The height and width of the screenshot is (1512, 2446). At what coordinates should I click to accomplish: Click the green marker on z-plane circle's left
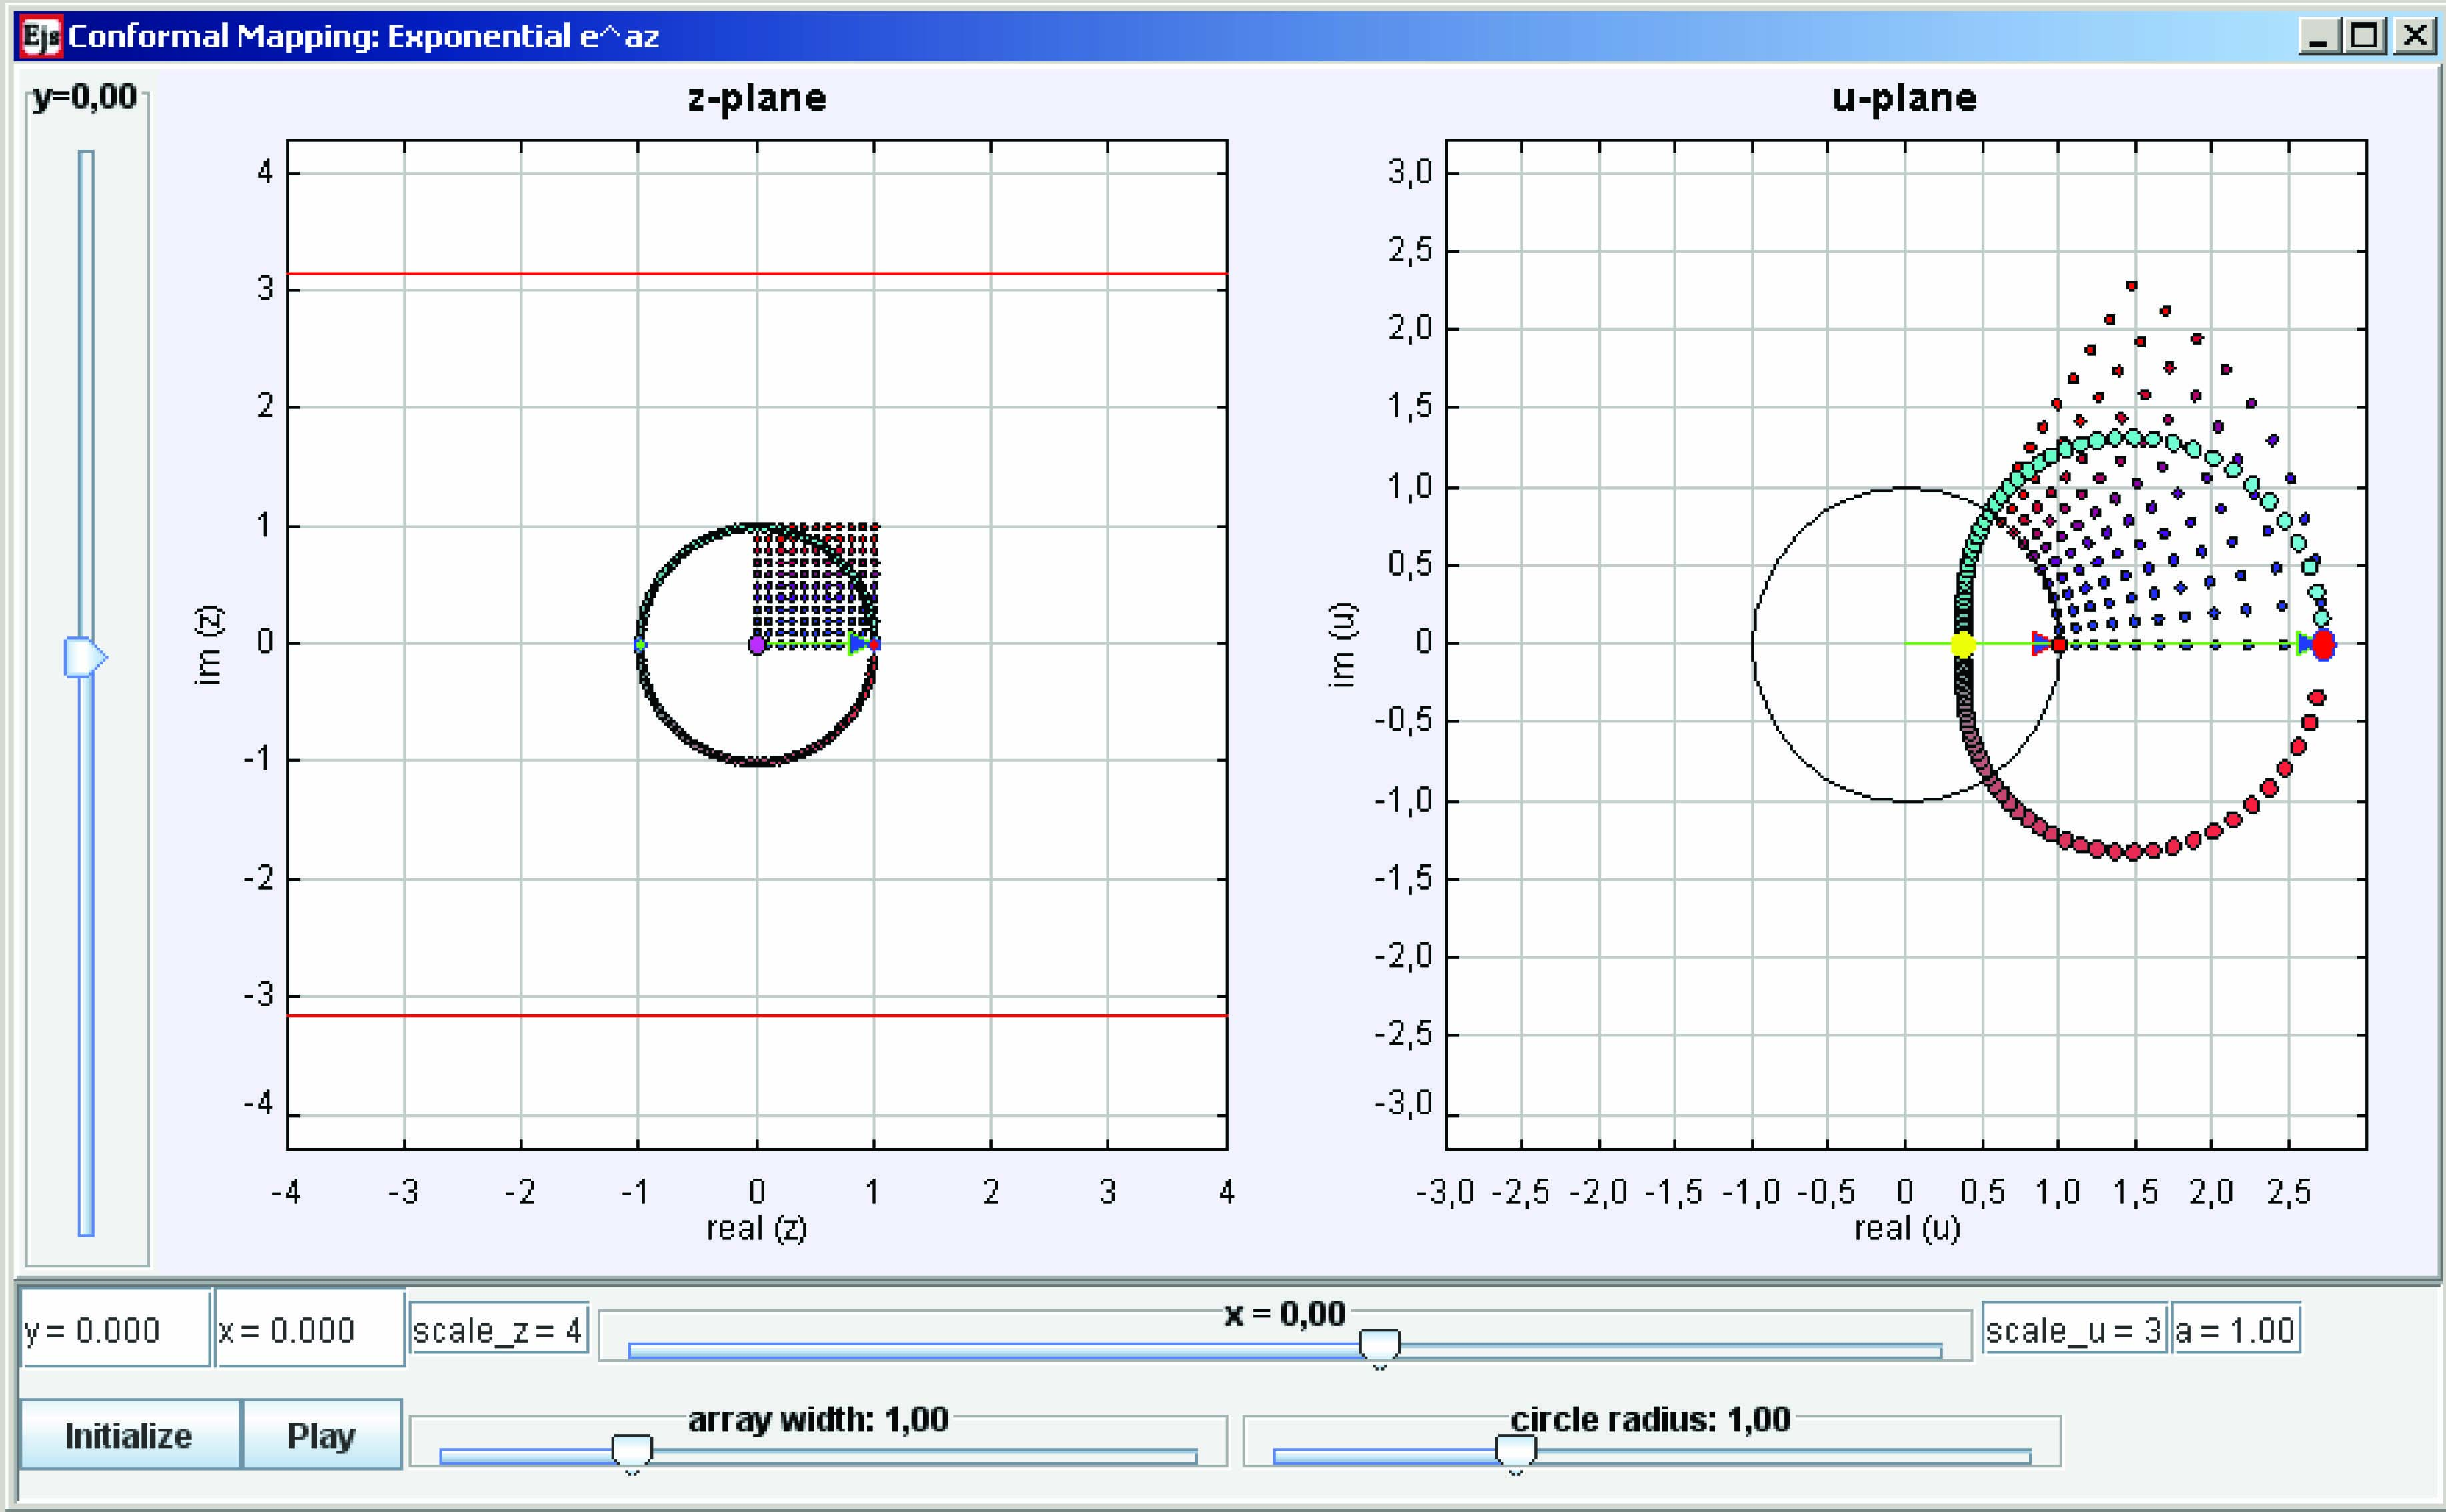click(640, 645)
